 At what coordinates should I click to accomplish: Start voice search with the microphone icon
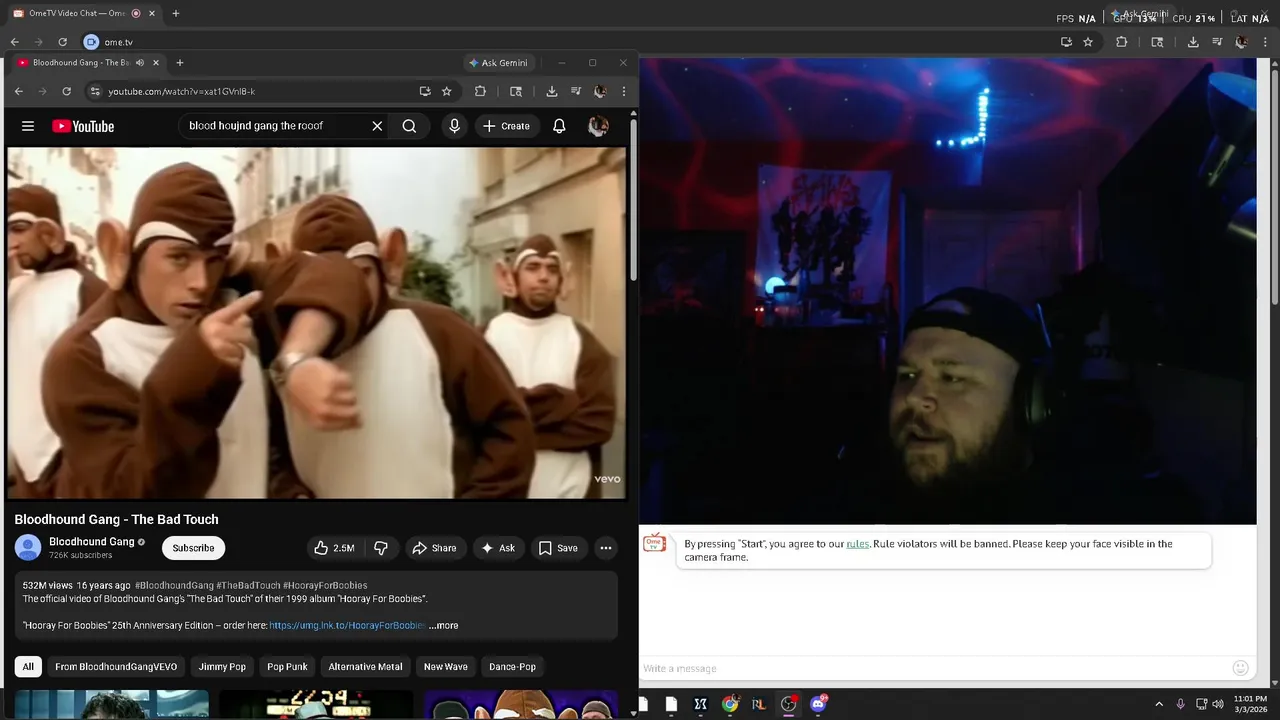pos(454,126)
